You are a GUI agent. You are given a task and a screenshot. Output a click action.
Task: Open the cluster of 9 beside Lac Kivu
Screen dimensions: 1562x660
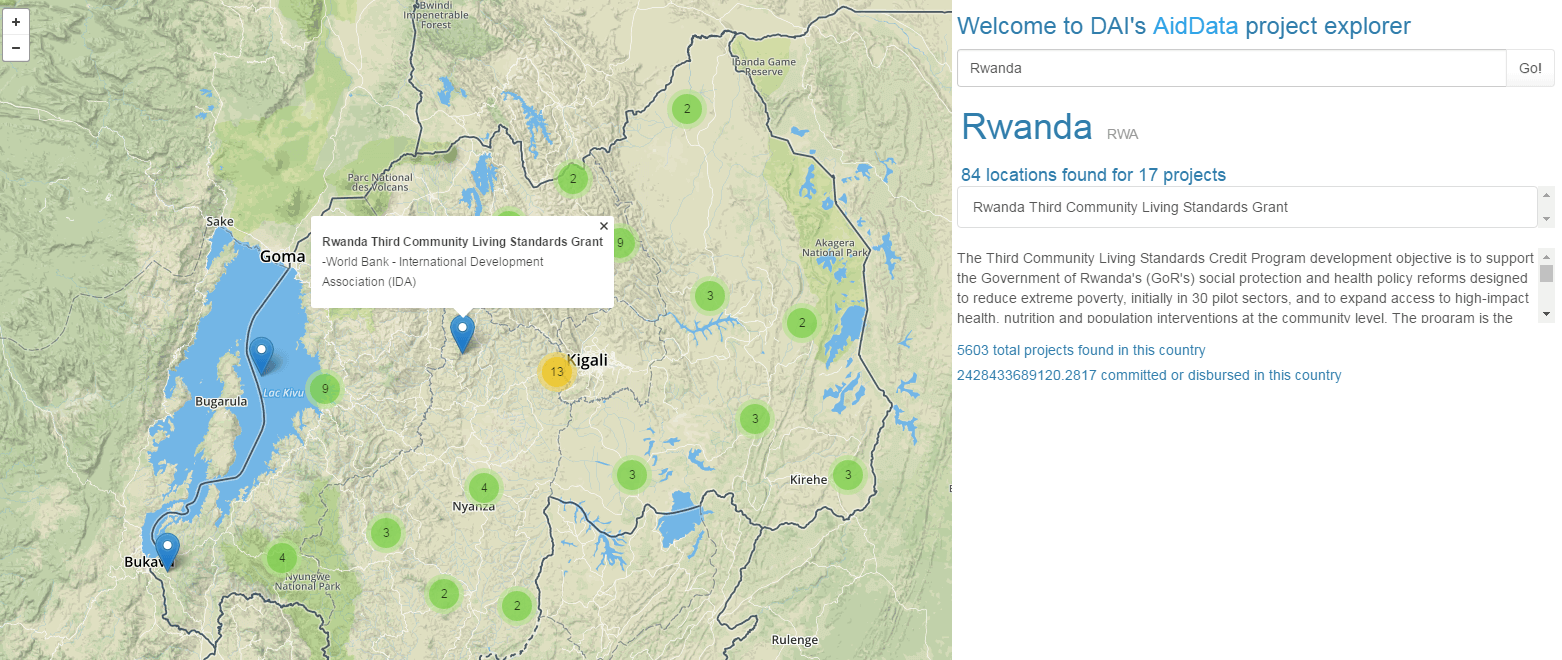[324, 389]
